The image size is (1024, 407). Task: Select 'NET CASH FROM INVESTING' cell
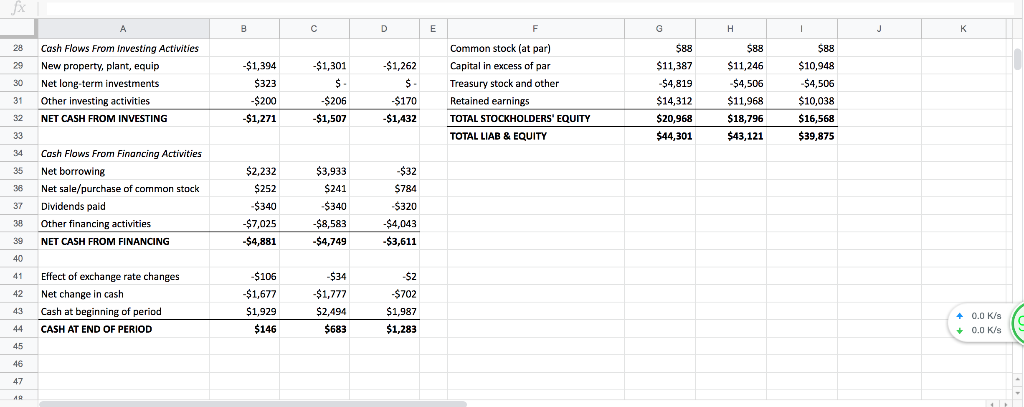(x=123, y=118)
